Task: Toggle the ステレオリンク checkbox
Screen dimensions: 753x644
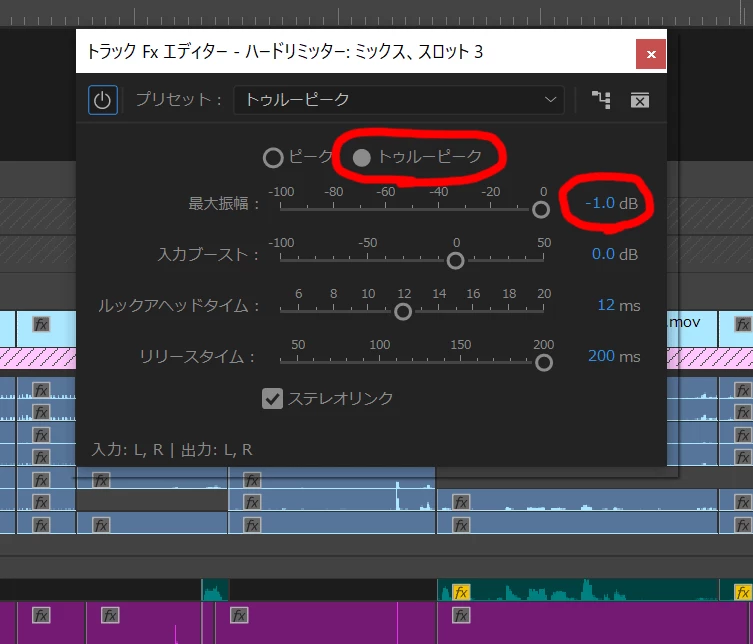Action: [x=272, y=399]
